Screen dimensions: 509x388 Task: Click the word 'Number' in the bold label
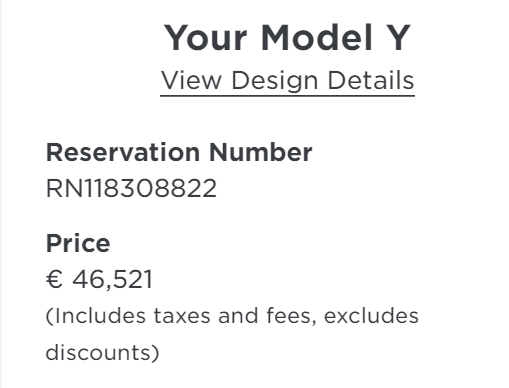pos(261,152)
